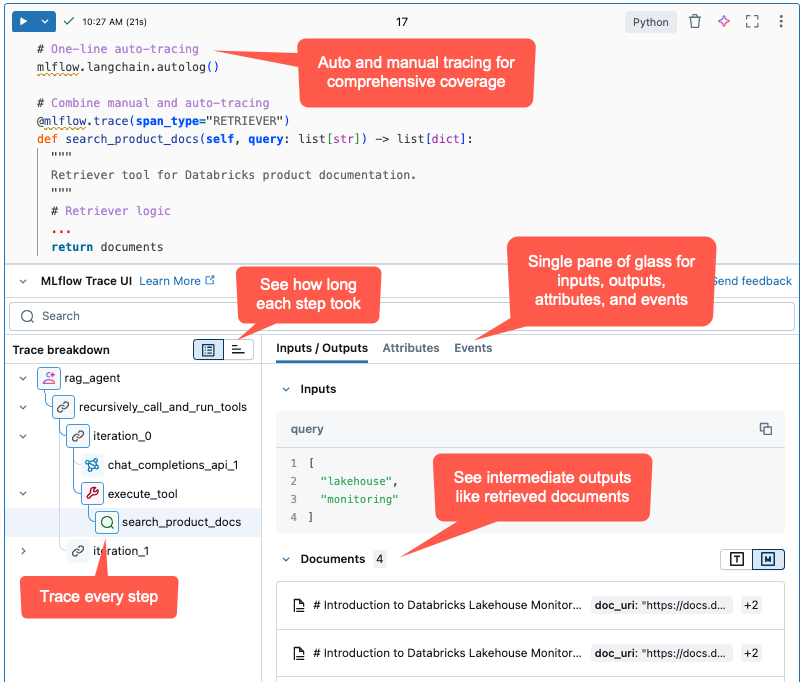Delete the cell with trash icon
The image size is (806, 682).
pos(695,22)
